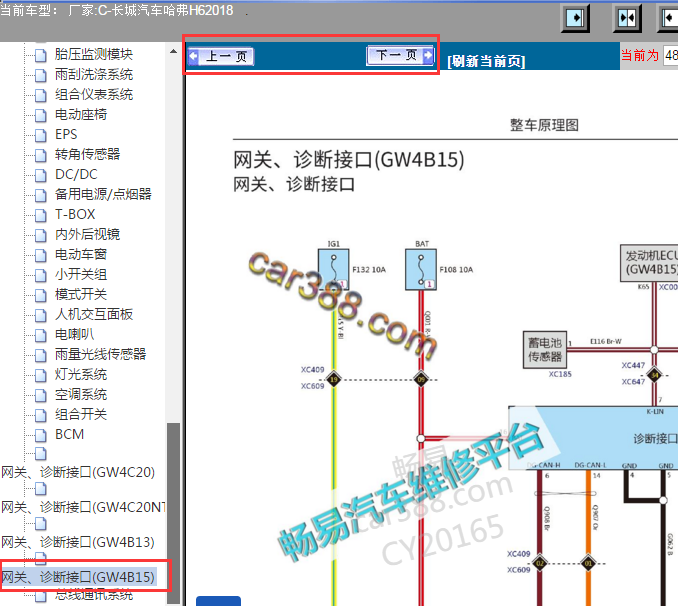Click tree scrollbar up arrow

tap(173, 51)
